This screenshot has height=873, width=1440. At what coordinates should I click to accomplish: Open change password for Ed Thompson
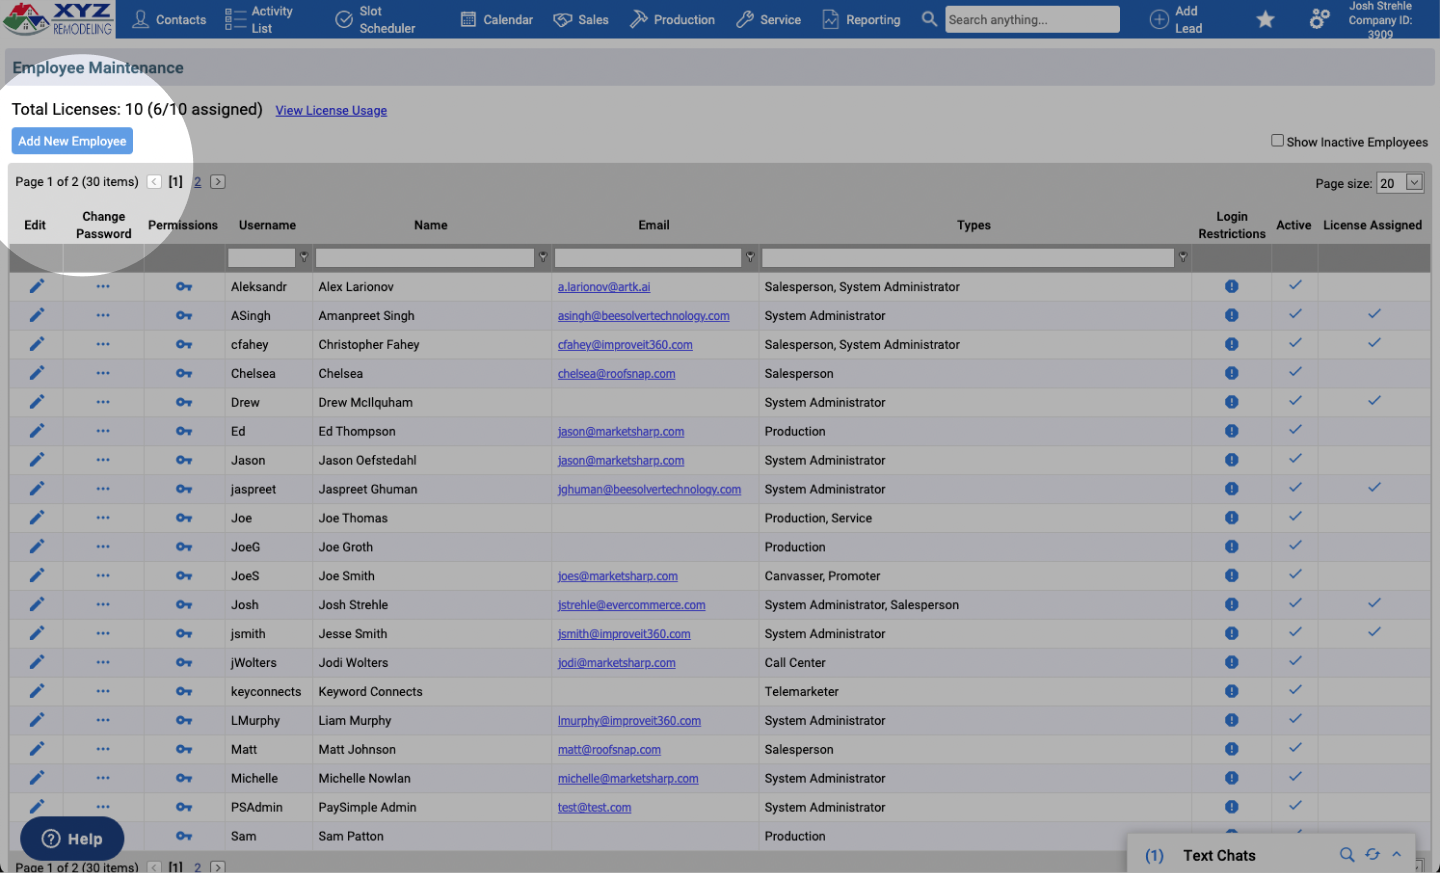click(103, 431)
